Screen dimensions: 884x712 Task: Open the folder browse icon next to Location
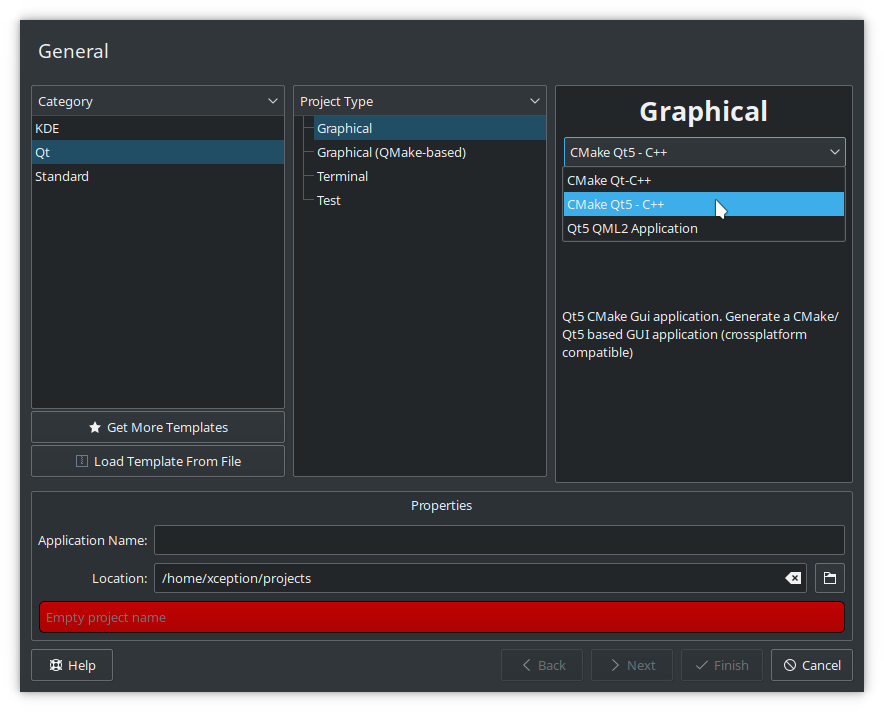click(x=829, y=578)
